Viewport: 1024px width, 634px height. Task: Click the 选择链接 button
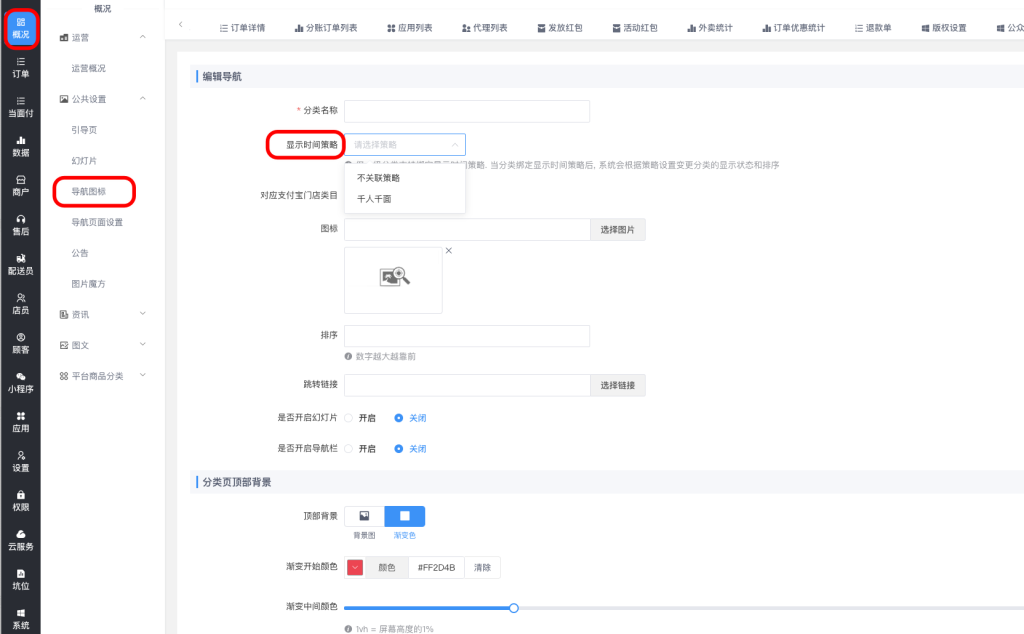[617, 385]
